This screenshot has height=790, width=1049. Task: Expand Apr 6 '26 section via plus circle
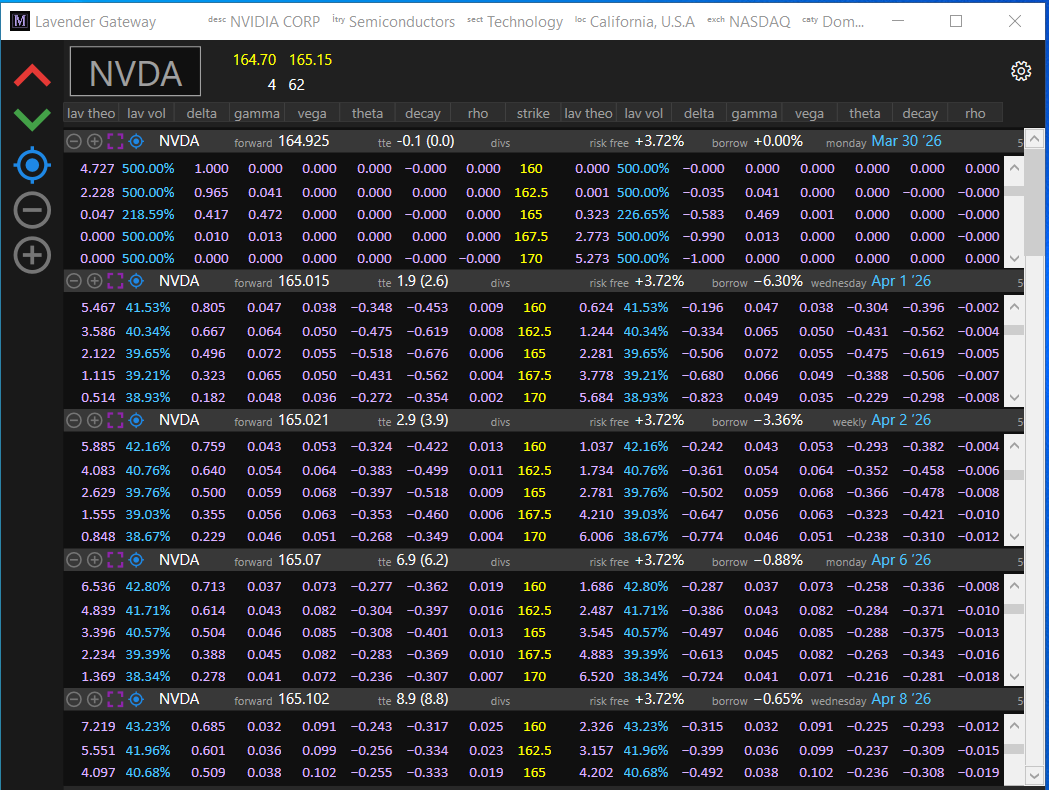94,560
